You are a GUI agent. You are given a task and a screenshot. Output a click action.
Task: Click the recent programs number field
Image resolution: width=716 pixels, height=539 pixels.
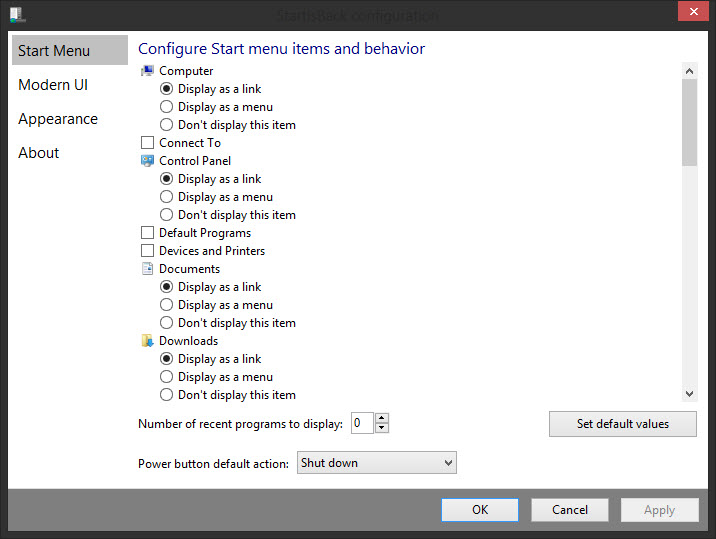[x=362, y=423]
